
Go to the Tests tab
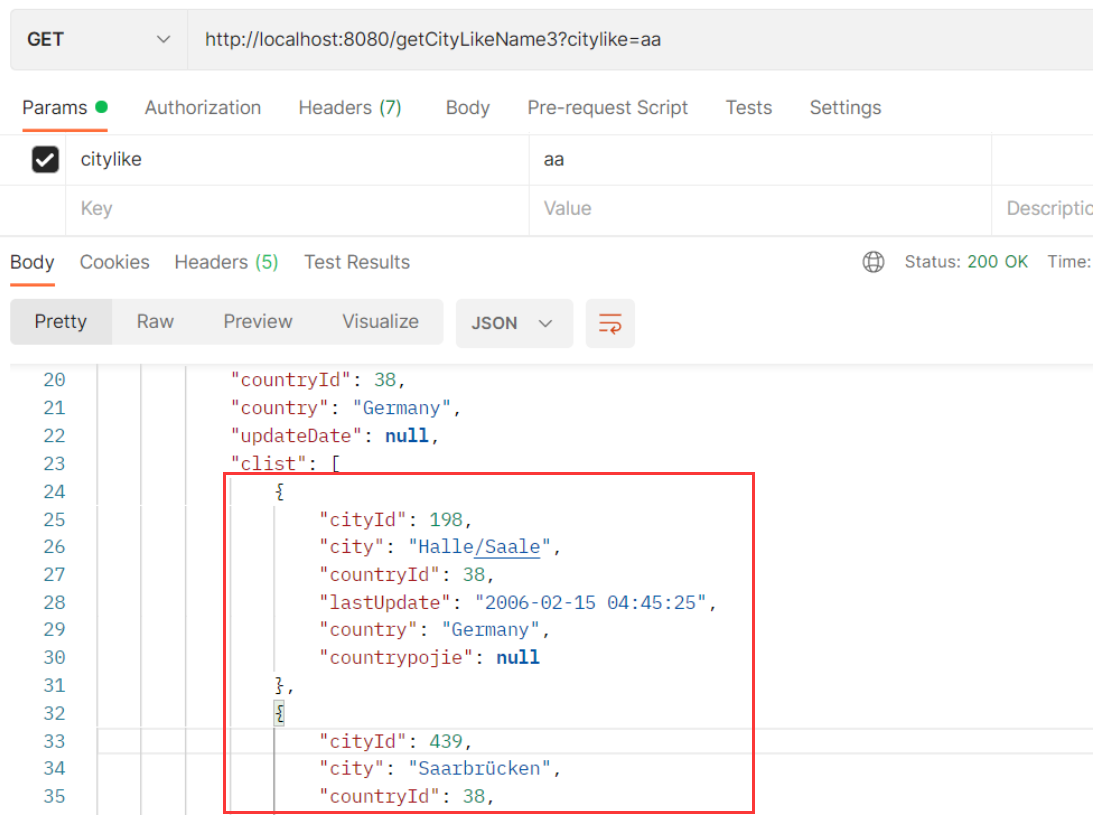click(x=748, y=108)
